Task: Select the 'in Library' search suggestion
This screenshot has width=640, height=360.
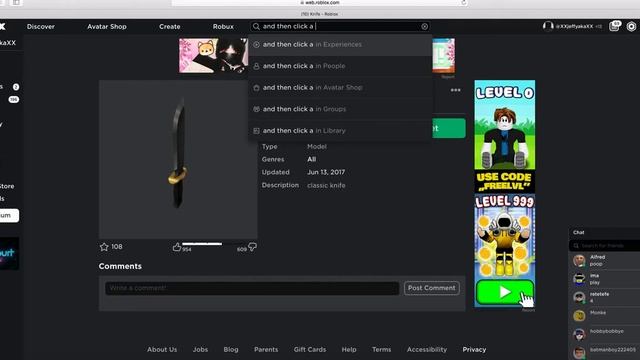Action: pos(340,131)
